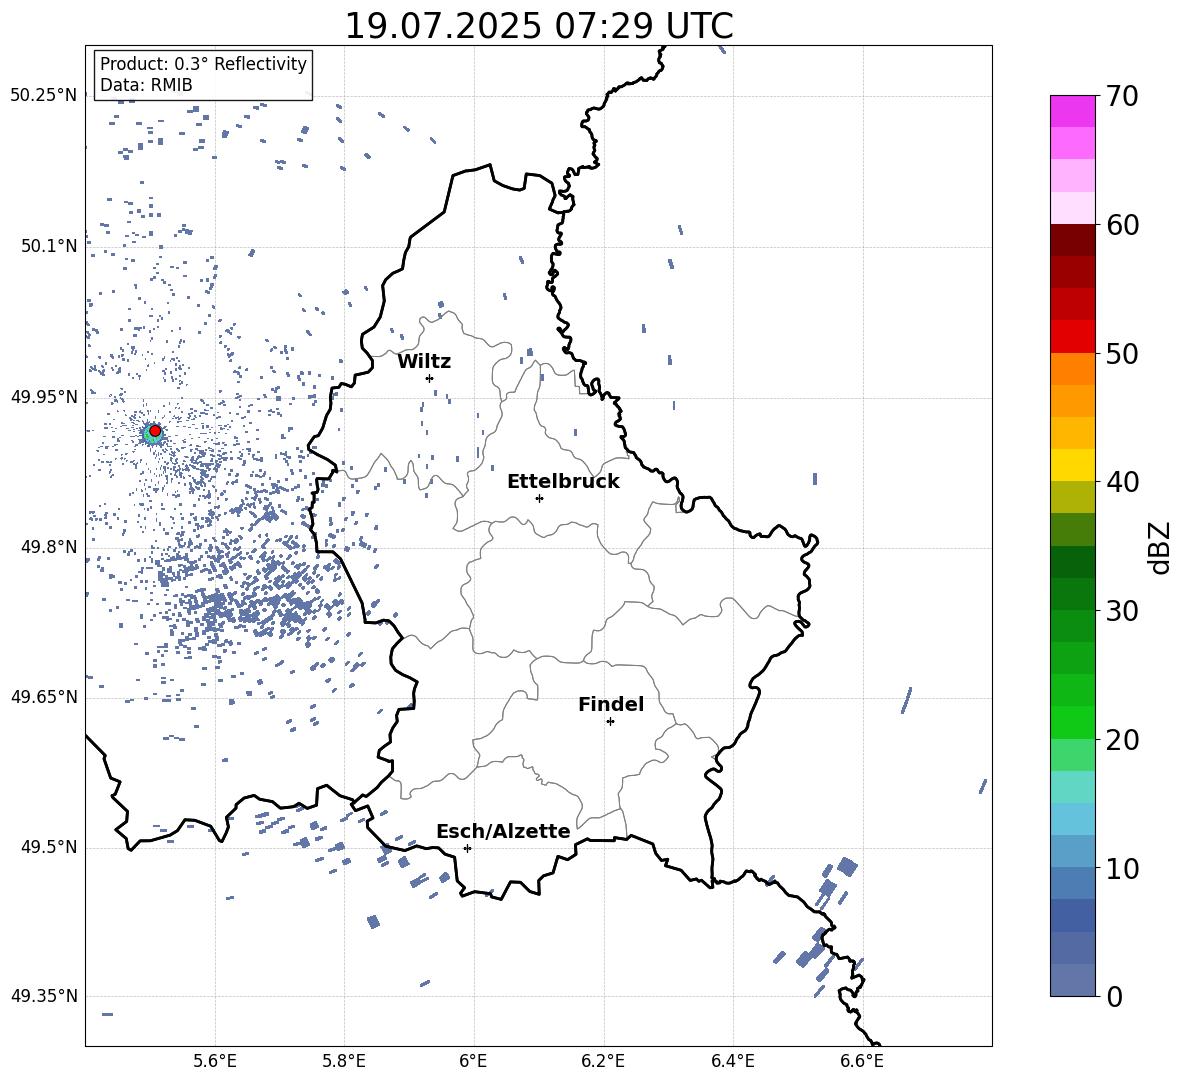Click the magenta top colorbar segment
This screenshot has width=1184, height=1081.
point(1072,111)
